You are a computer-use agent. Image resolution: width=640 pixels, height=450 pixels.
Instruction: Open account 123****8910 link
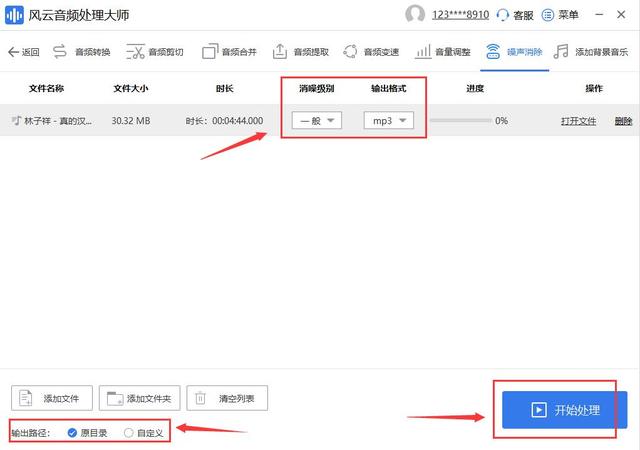pyautogui.click(x=460, y=15)
